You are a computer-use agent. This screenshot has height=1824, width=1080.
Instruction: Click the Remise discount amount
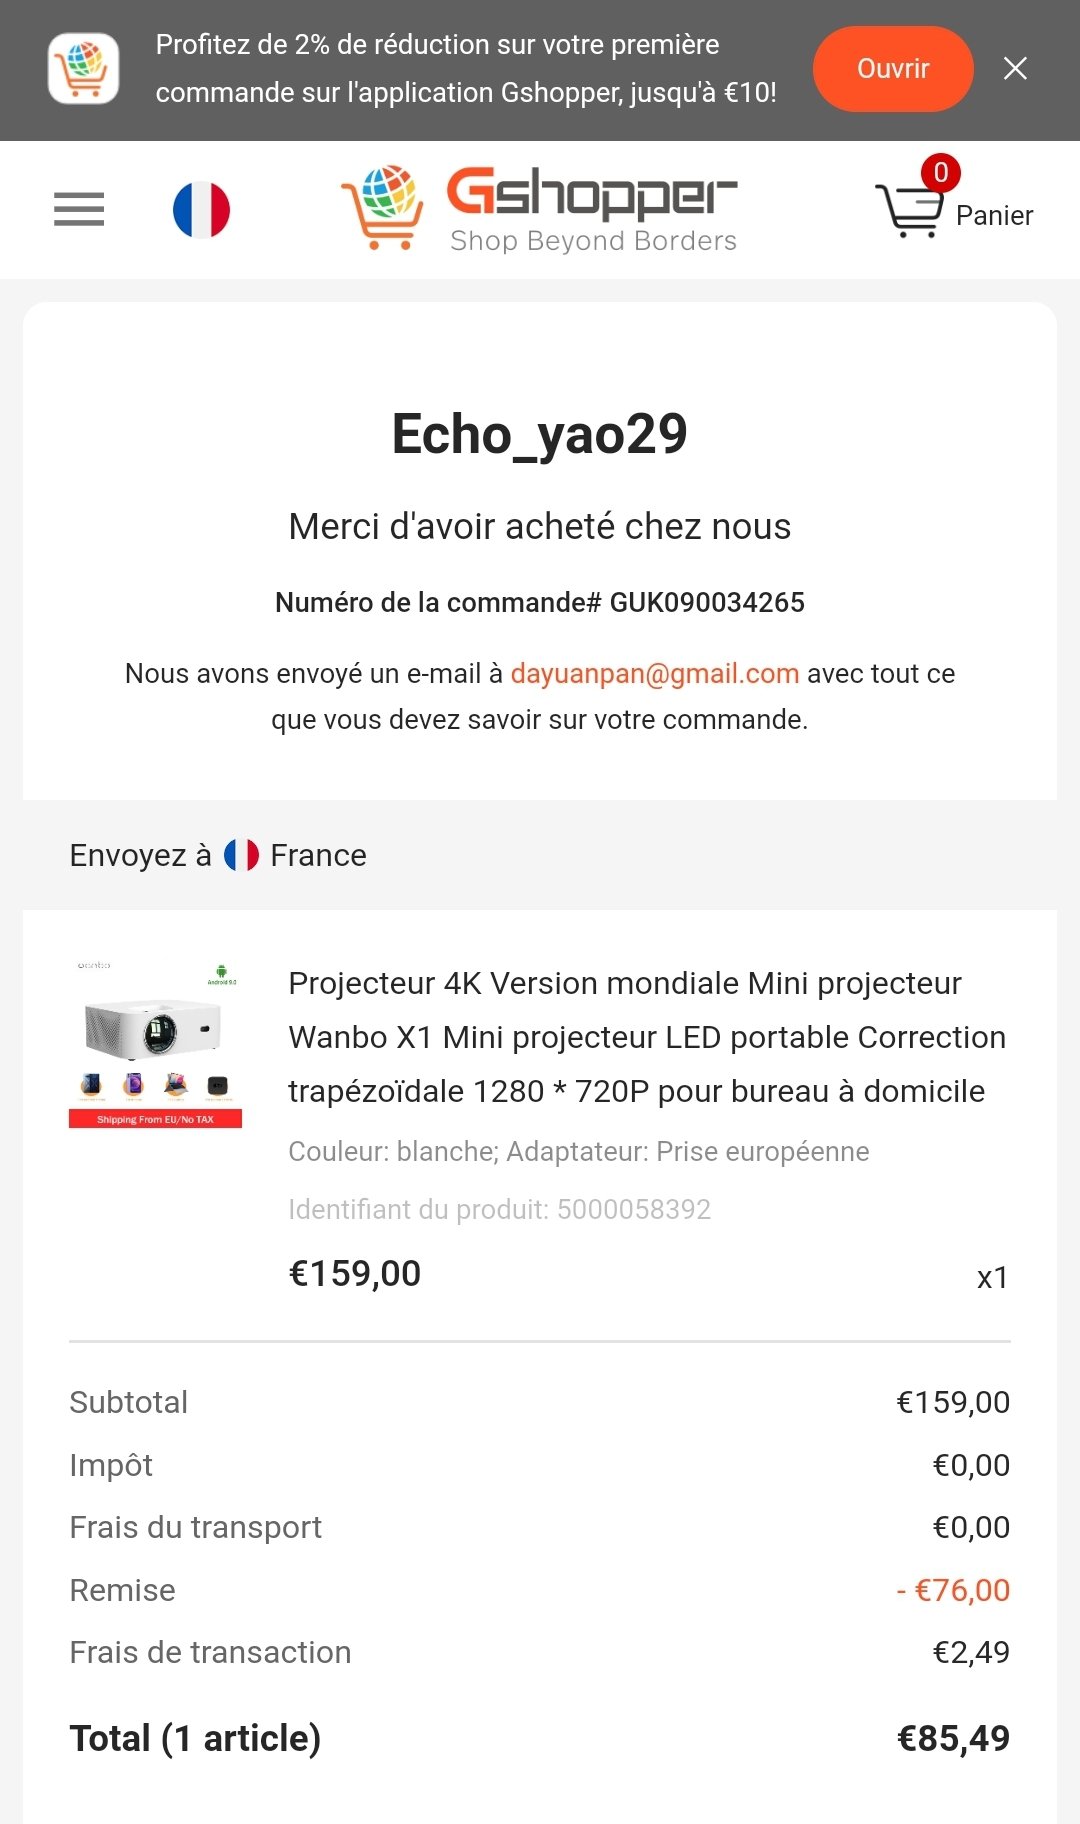click(x=953, y=1590)
